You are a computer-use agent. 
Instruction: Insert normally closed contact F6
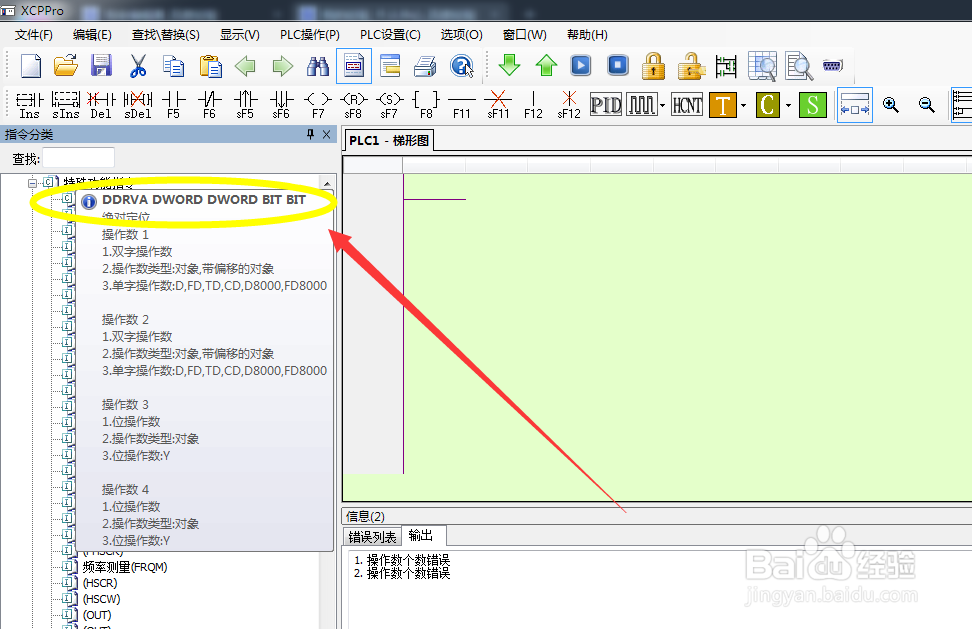210,105
